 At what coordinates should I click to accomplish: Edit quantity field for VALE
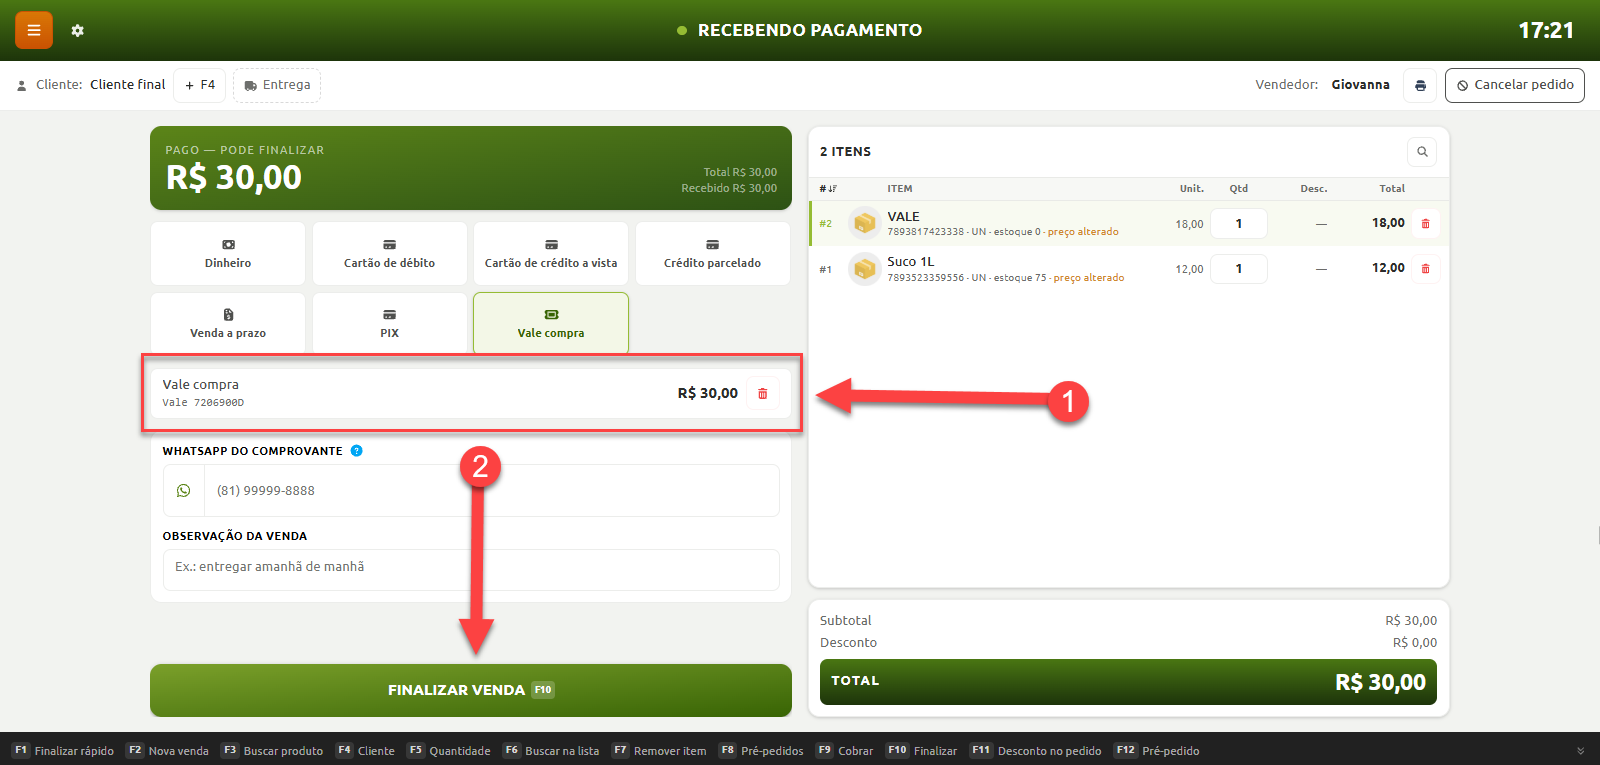tap(1239, 223)
